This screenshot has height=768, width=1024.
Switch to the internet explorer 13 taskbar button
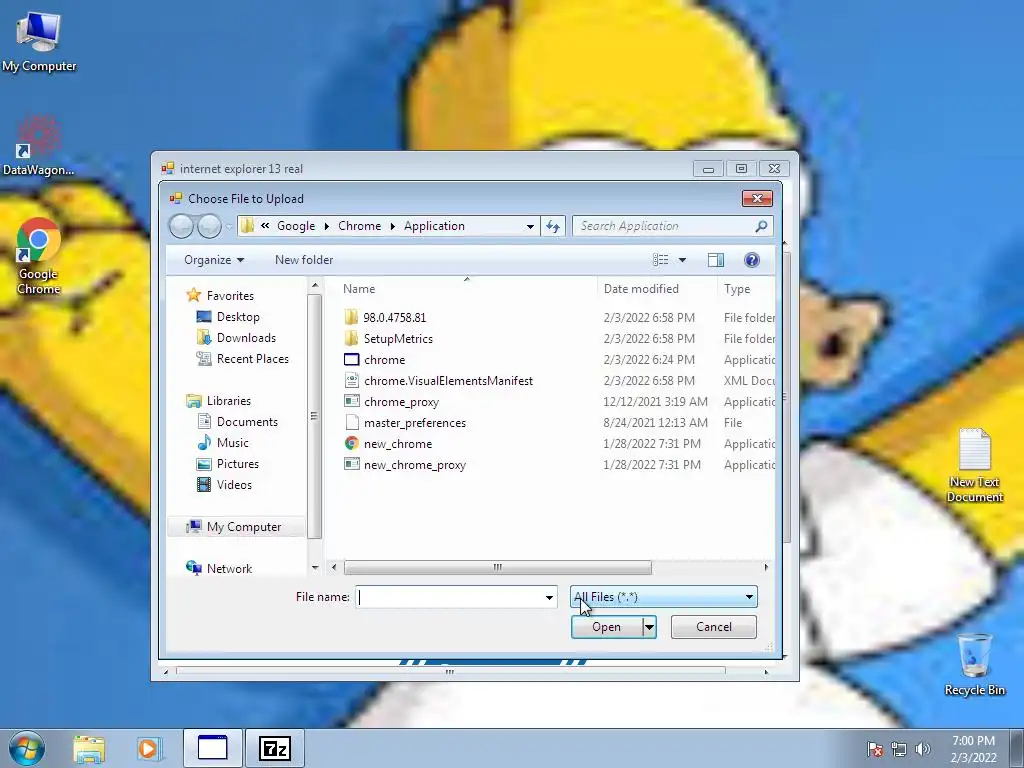213,748
